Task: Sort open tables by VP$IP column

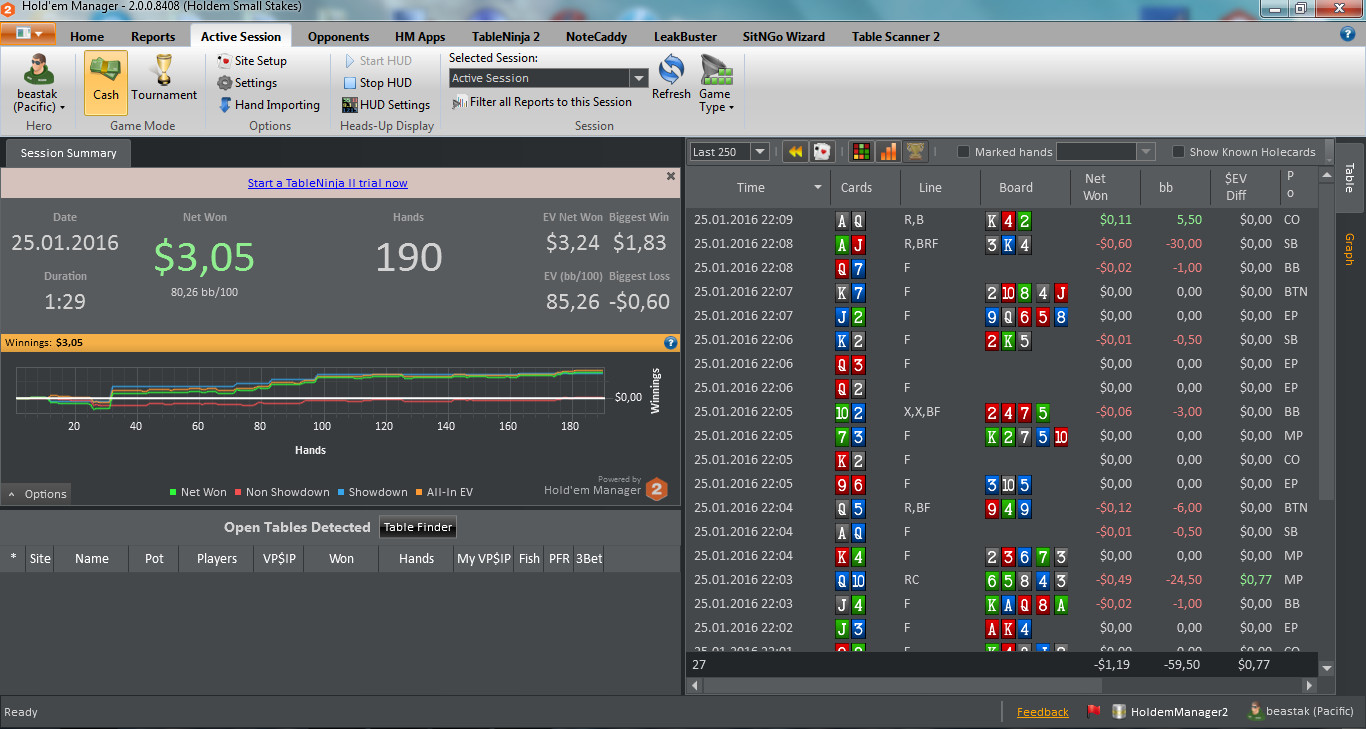Action: click(279, 558)
